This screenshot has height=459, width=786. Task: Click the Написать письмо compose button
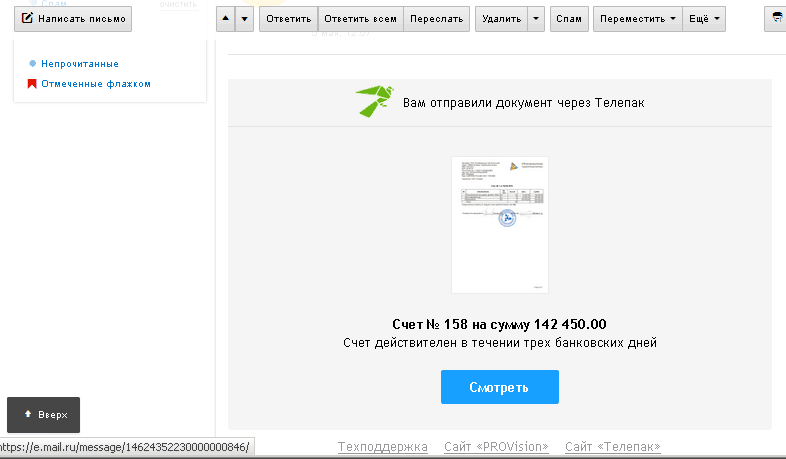(x=73, y=19)
